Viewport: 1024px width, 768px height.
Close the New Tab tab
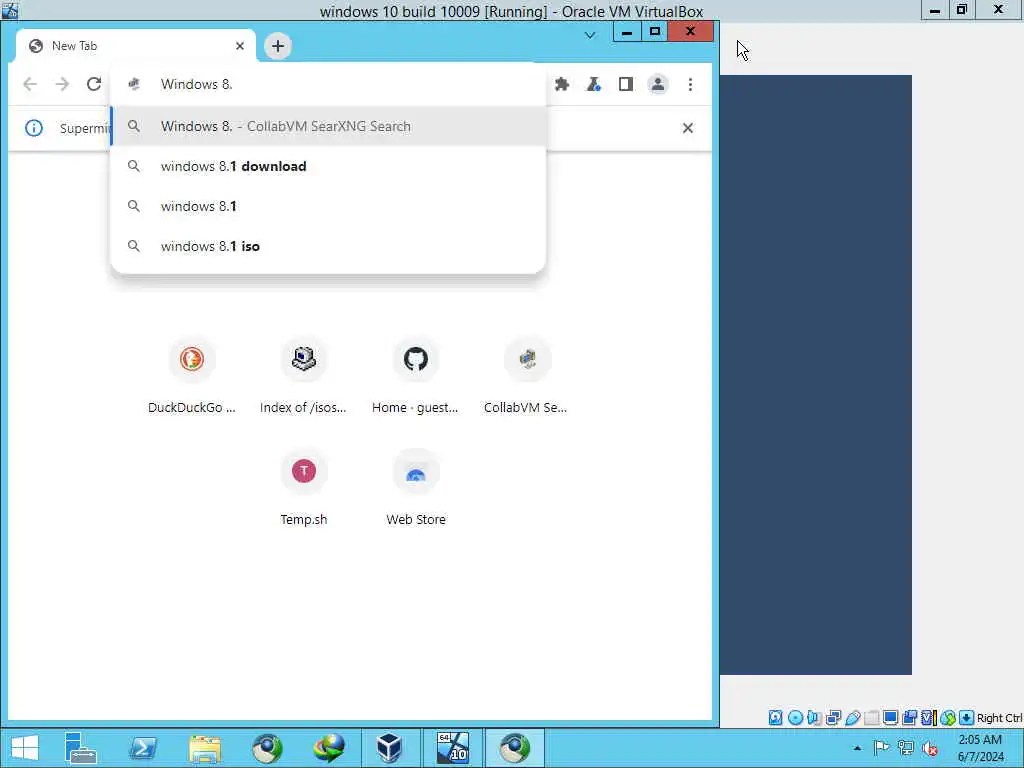tap(240, 46)
